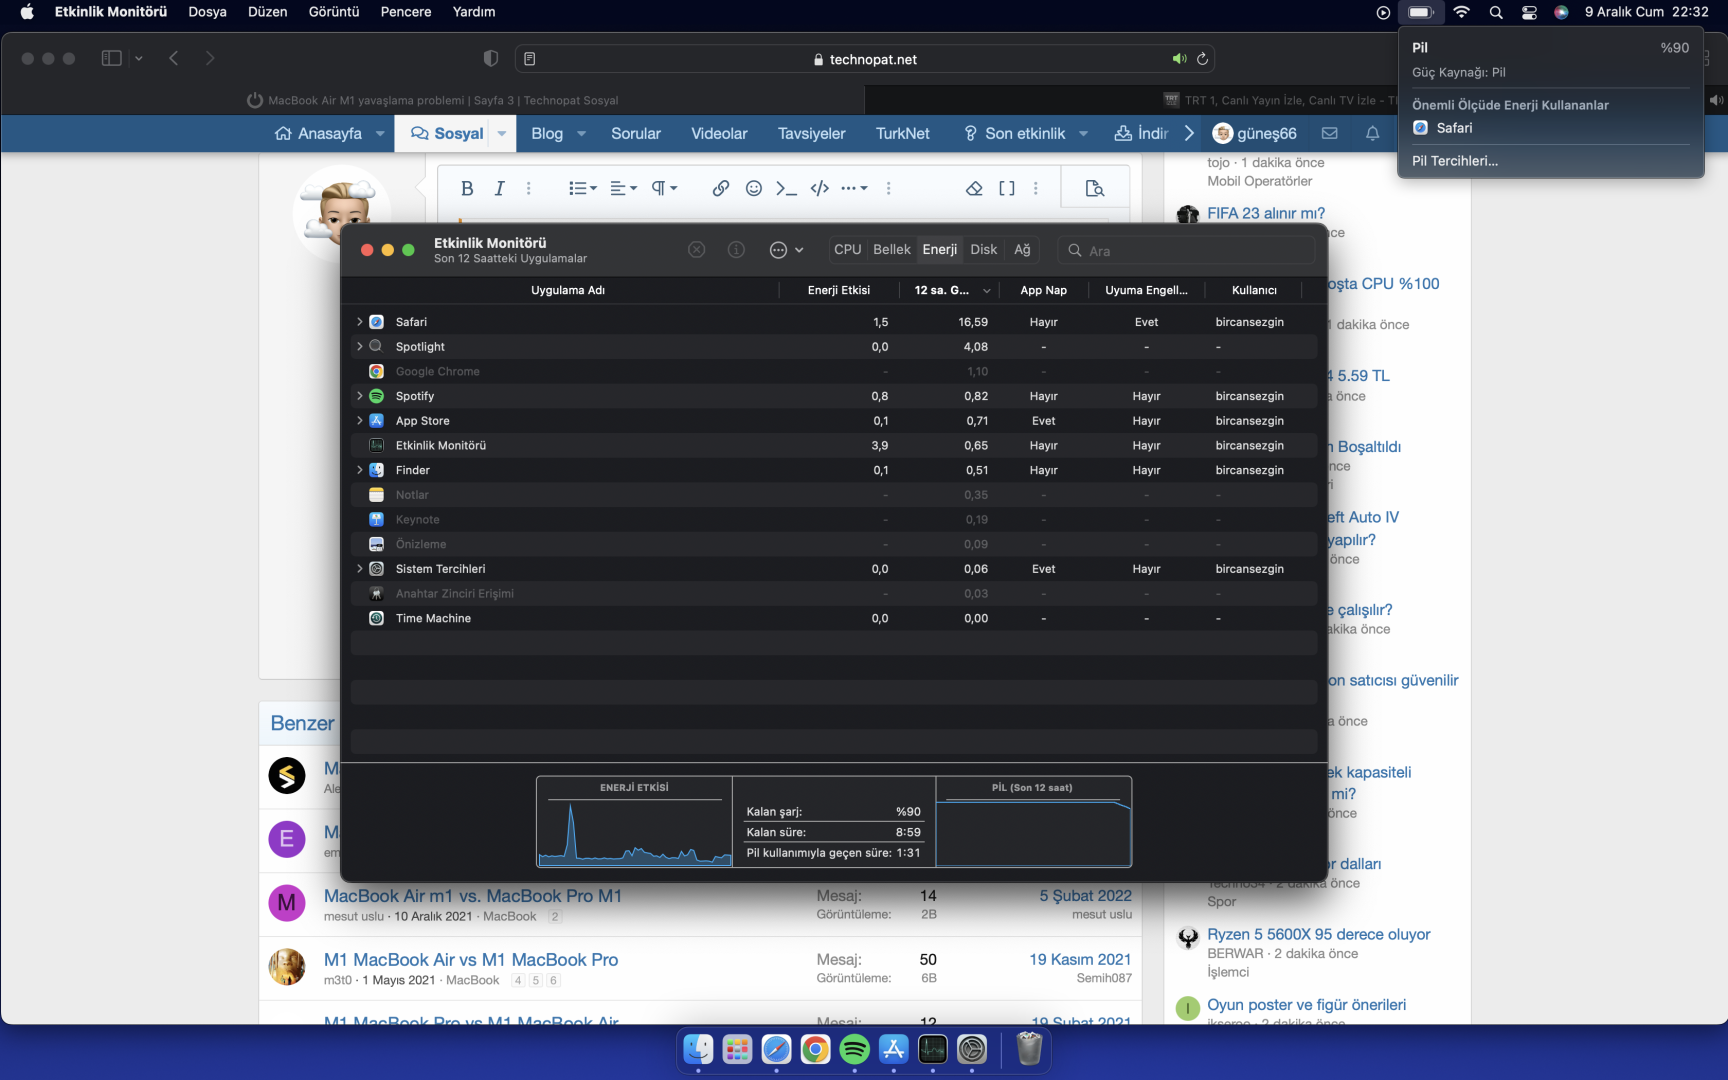1728x1080 pixels.
Task: Click the Bold formatting icon in editor
Action: tap(467, 188)
